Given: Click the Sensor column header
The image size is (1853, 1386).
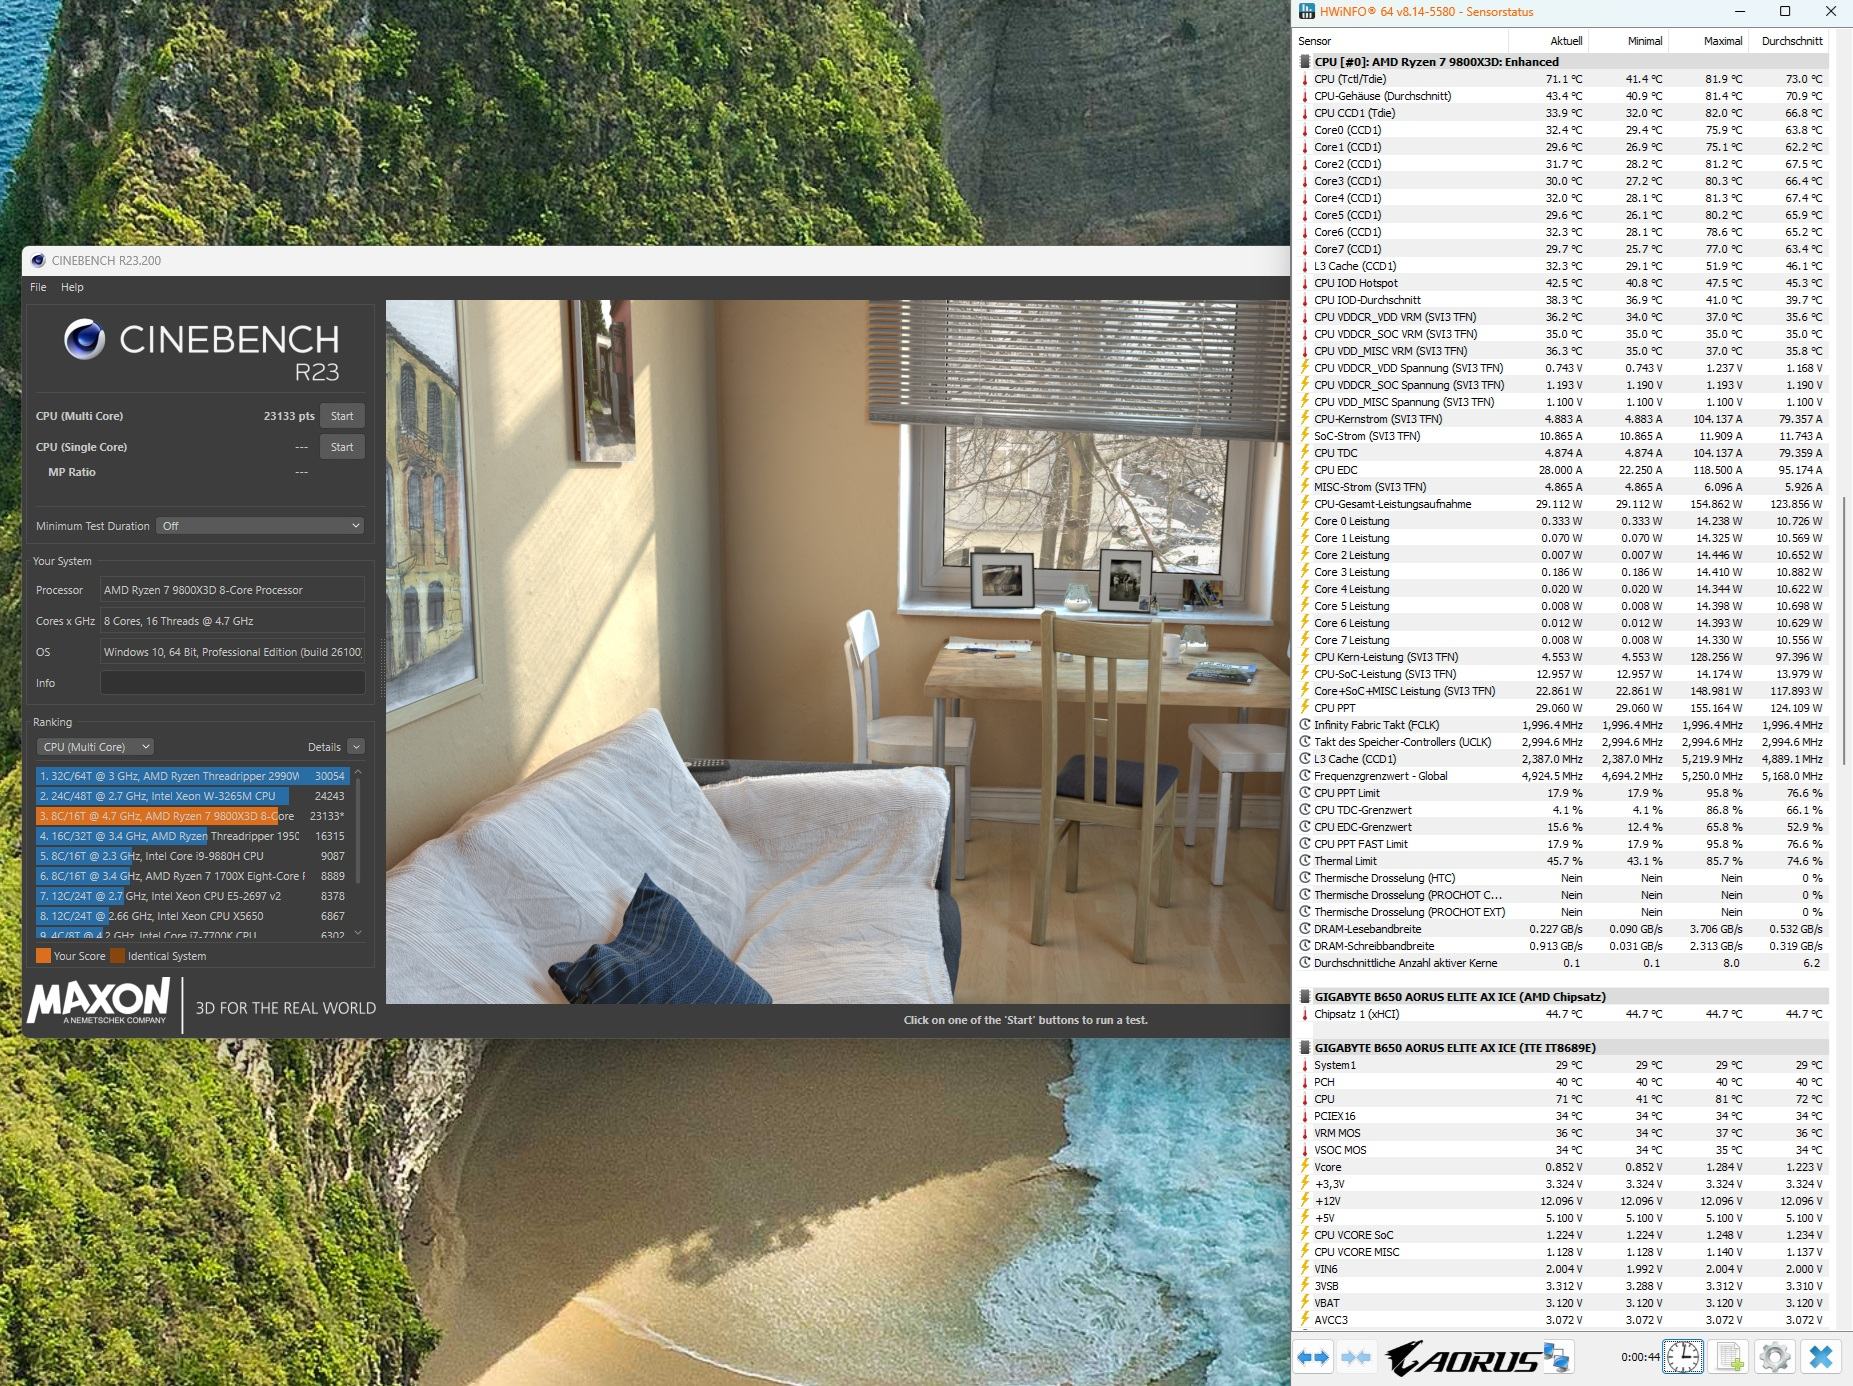Looking at the screenshot, I should (1401, 41).
